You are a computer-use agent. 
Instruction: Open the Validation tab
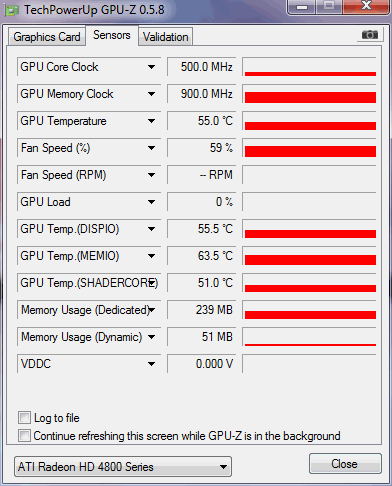click(165, 37)
